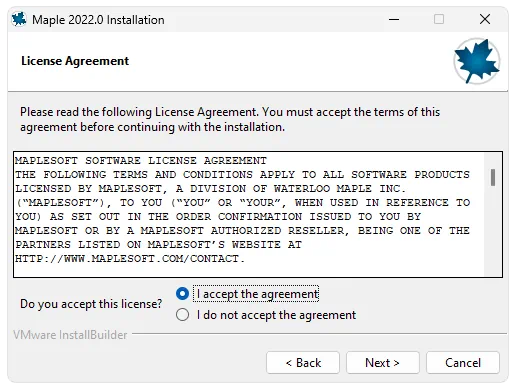Image resolution: width=518 pixels, height=390 pixels.
Task: Select the "I accept the agreement" radio button
Action: click(x=182, y=294)
